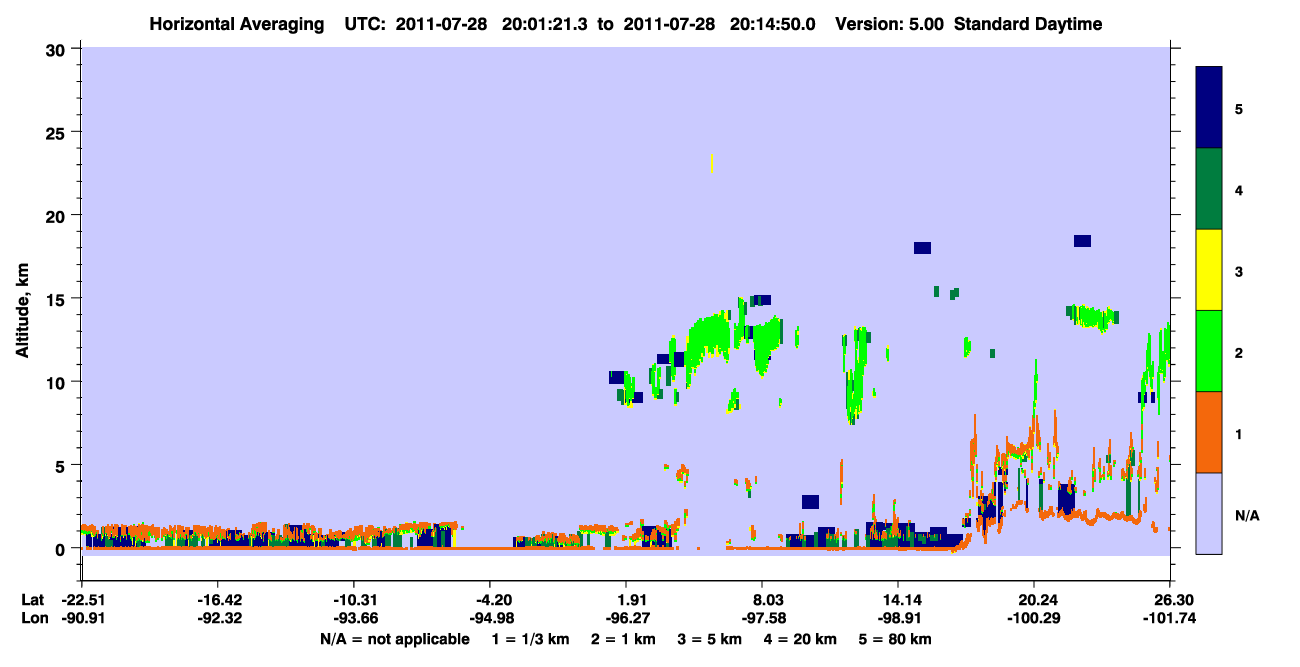Click the colorbar label 2
This screenshot has width=1300, height=667.
(1239, 352)
